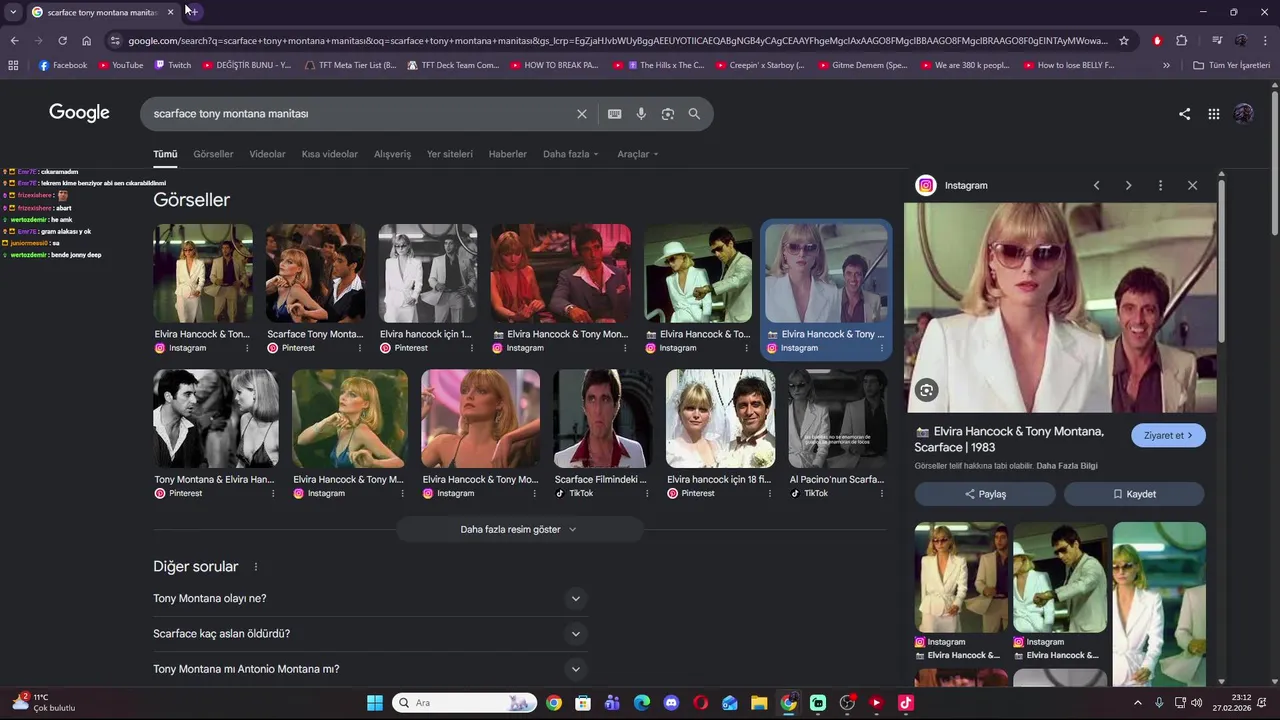Screen dimensions: 1280x720
Task: Go to next image in preview panel
Action: click(x=1128, y=185)
